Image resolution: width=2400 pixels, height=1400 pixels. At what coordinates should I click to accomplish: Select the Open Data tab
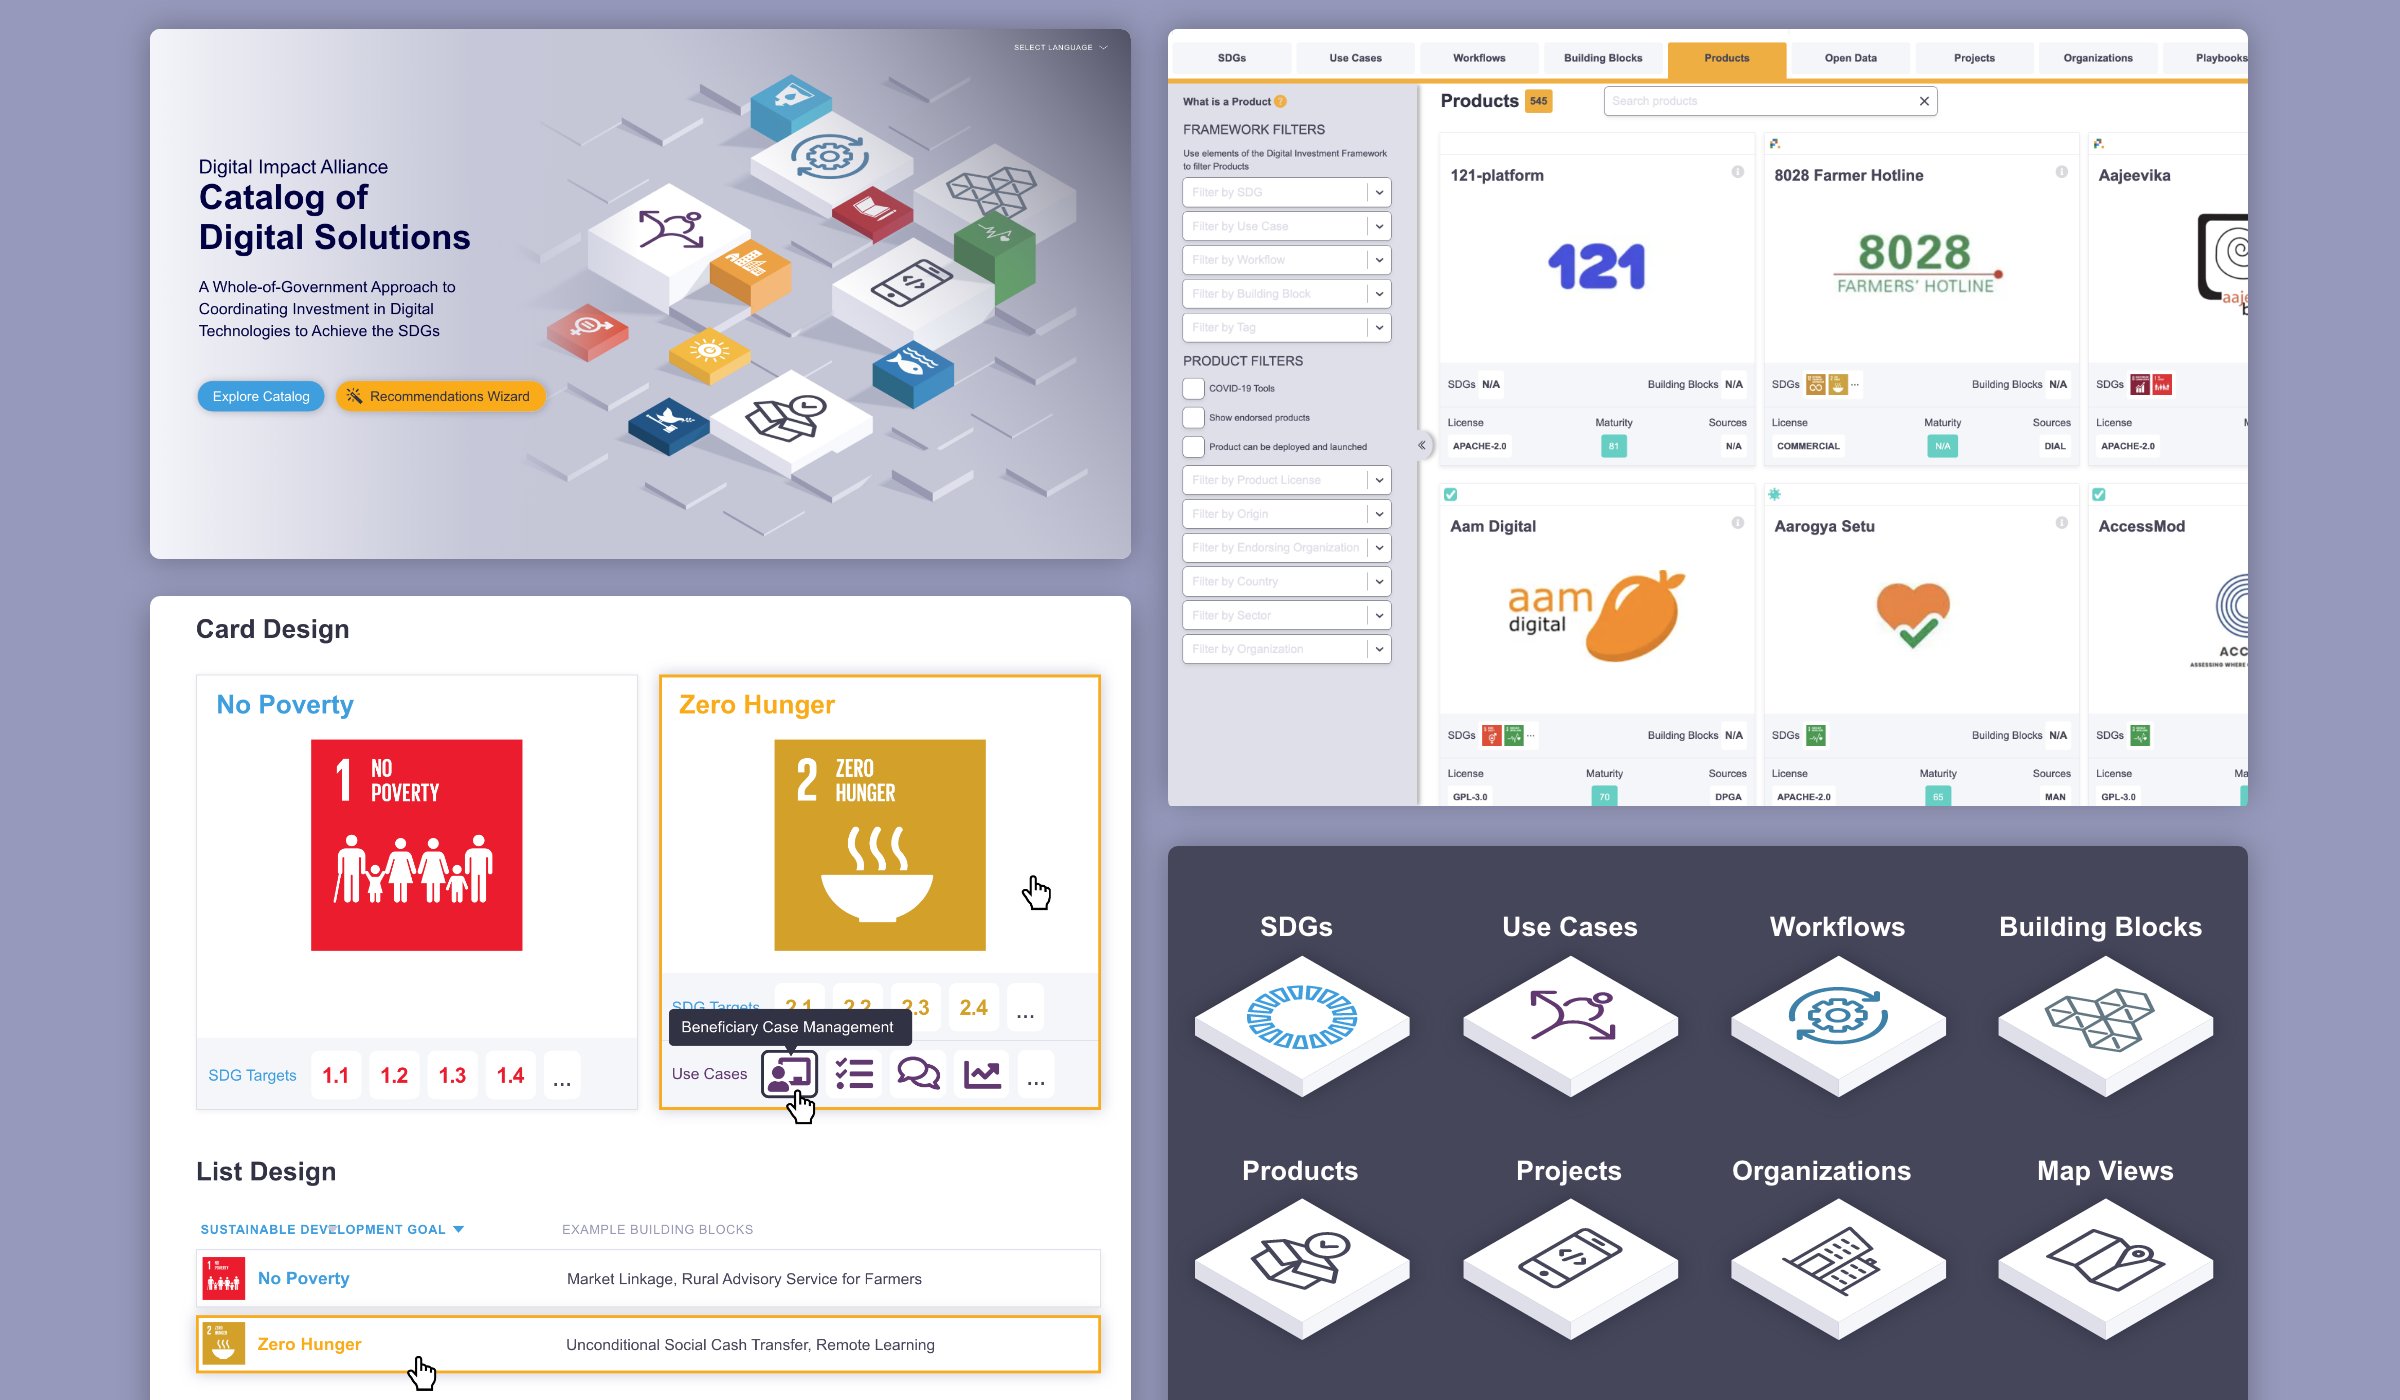coord(1848,58)
